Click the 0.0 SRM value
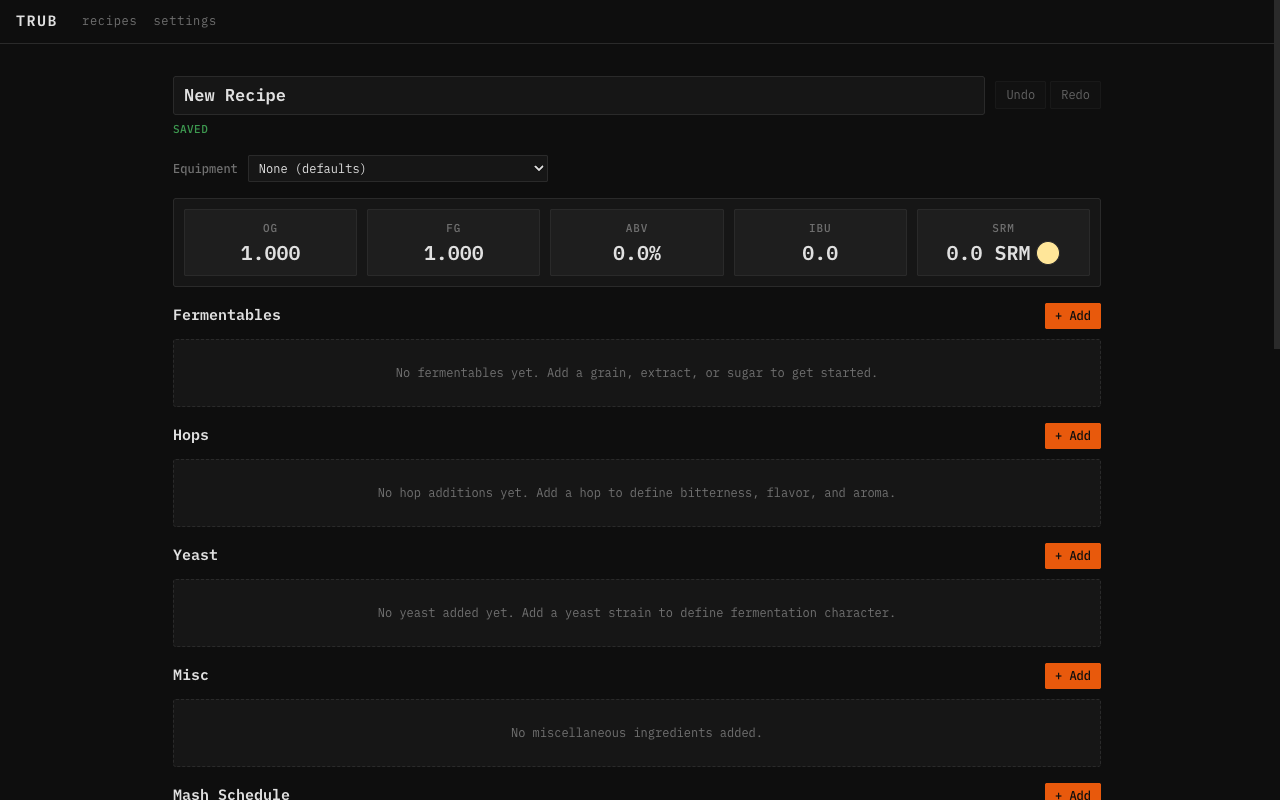 click(x=988, y=254)
